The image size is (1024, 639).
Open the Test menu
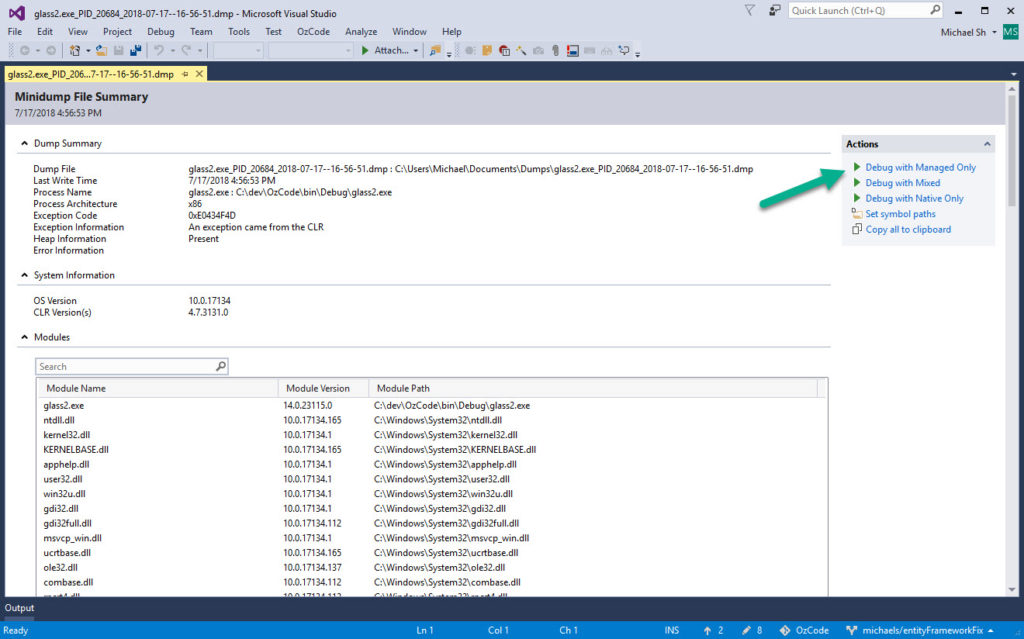[273, 31]
